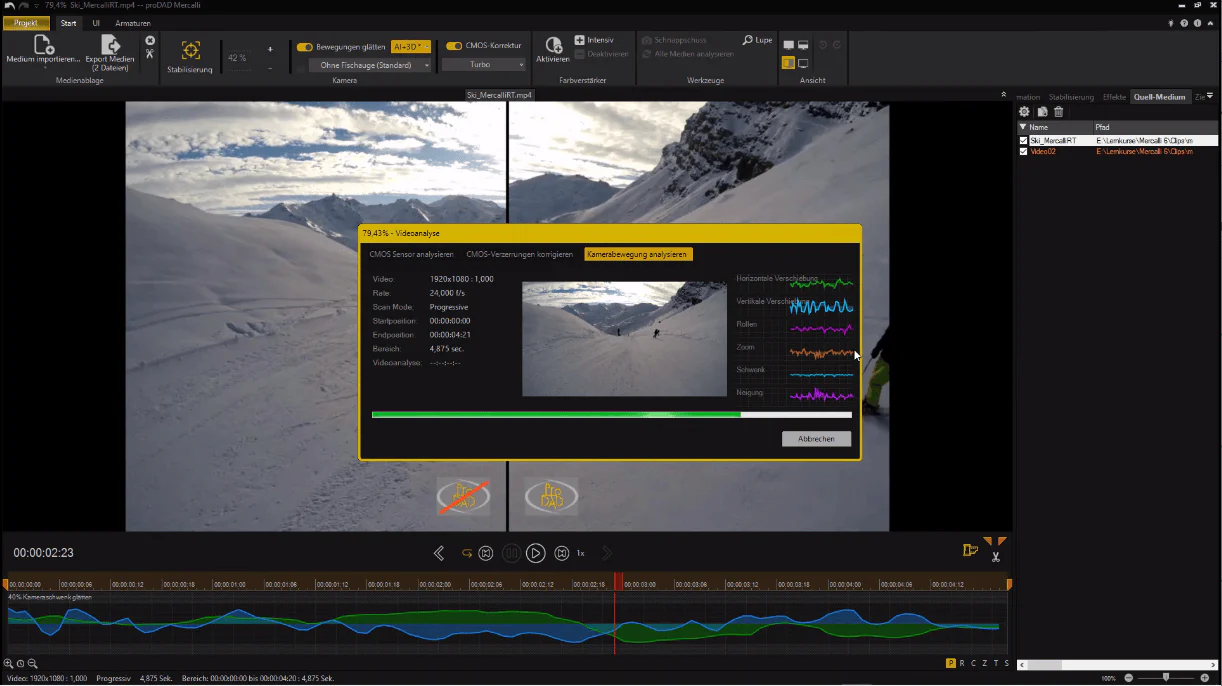Open the Turbo dropdown
The height and width of the screenshot is (686, 1222).
tap(484, 65)
